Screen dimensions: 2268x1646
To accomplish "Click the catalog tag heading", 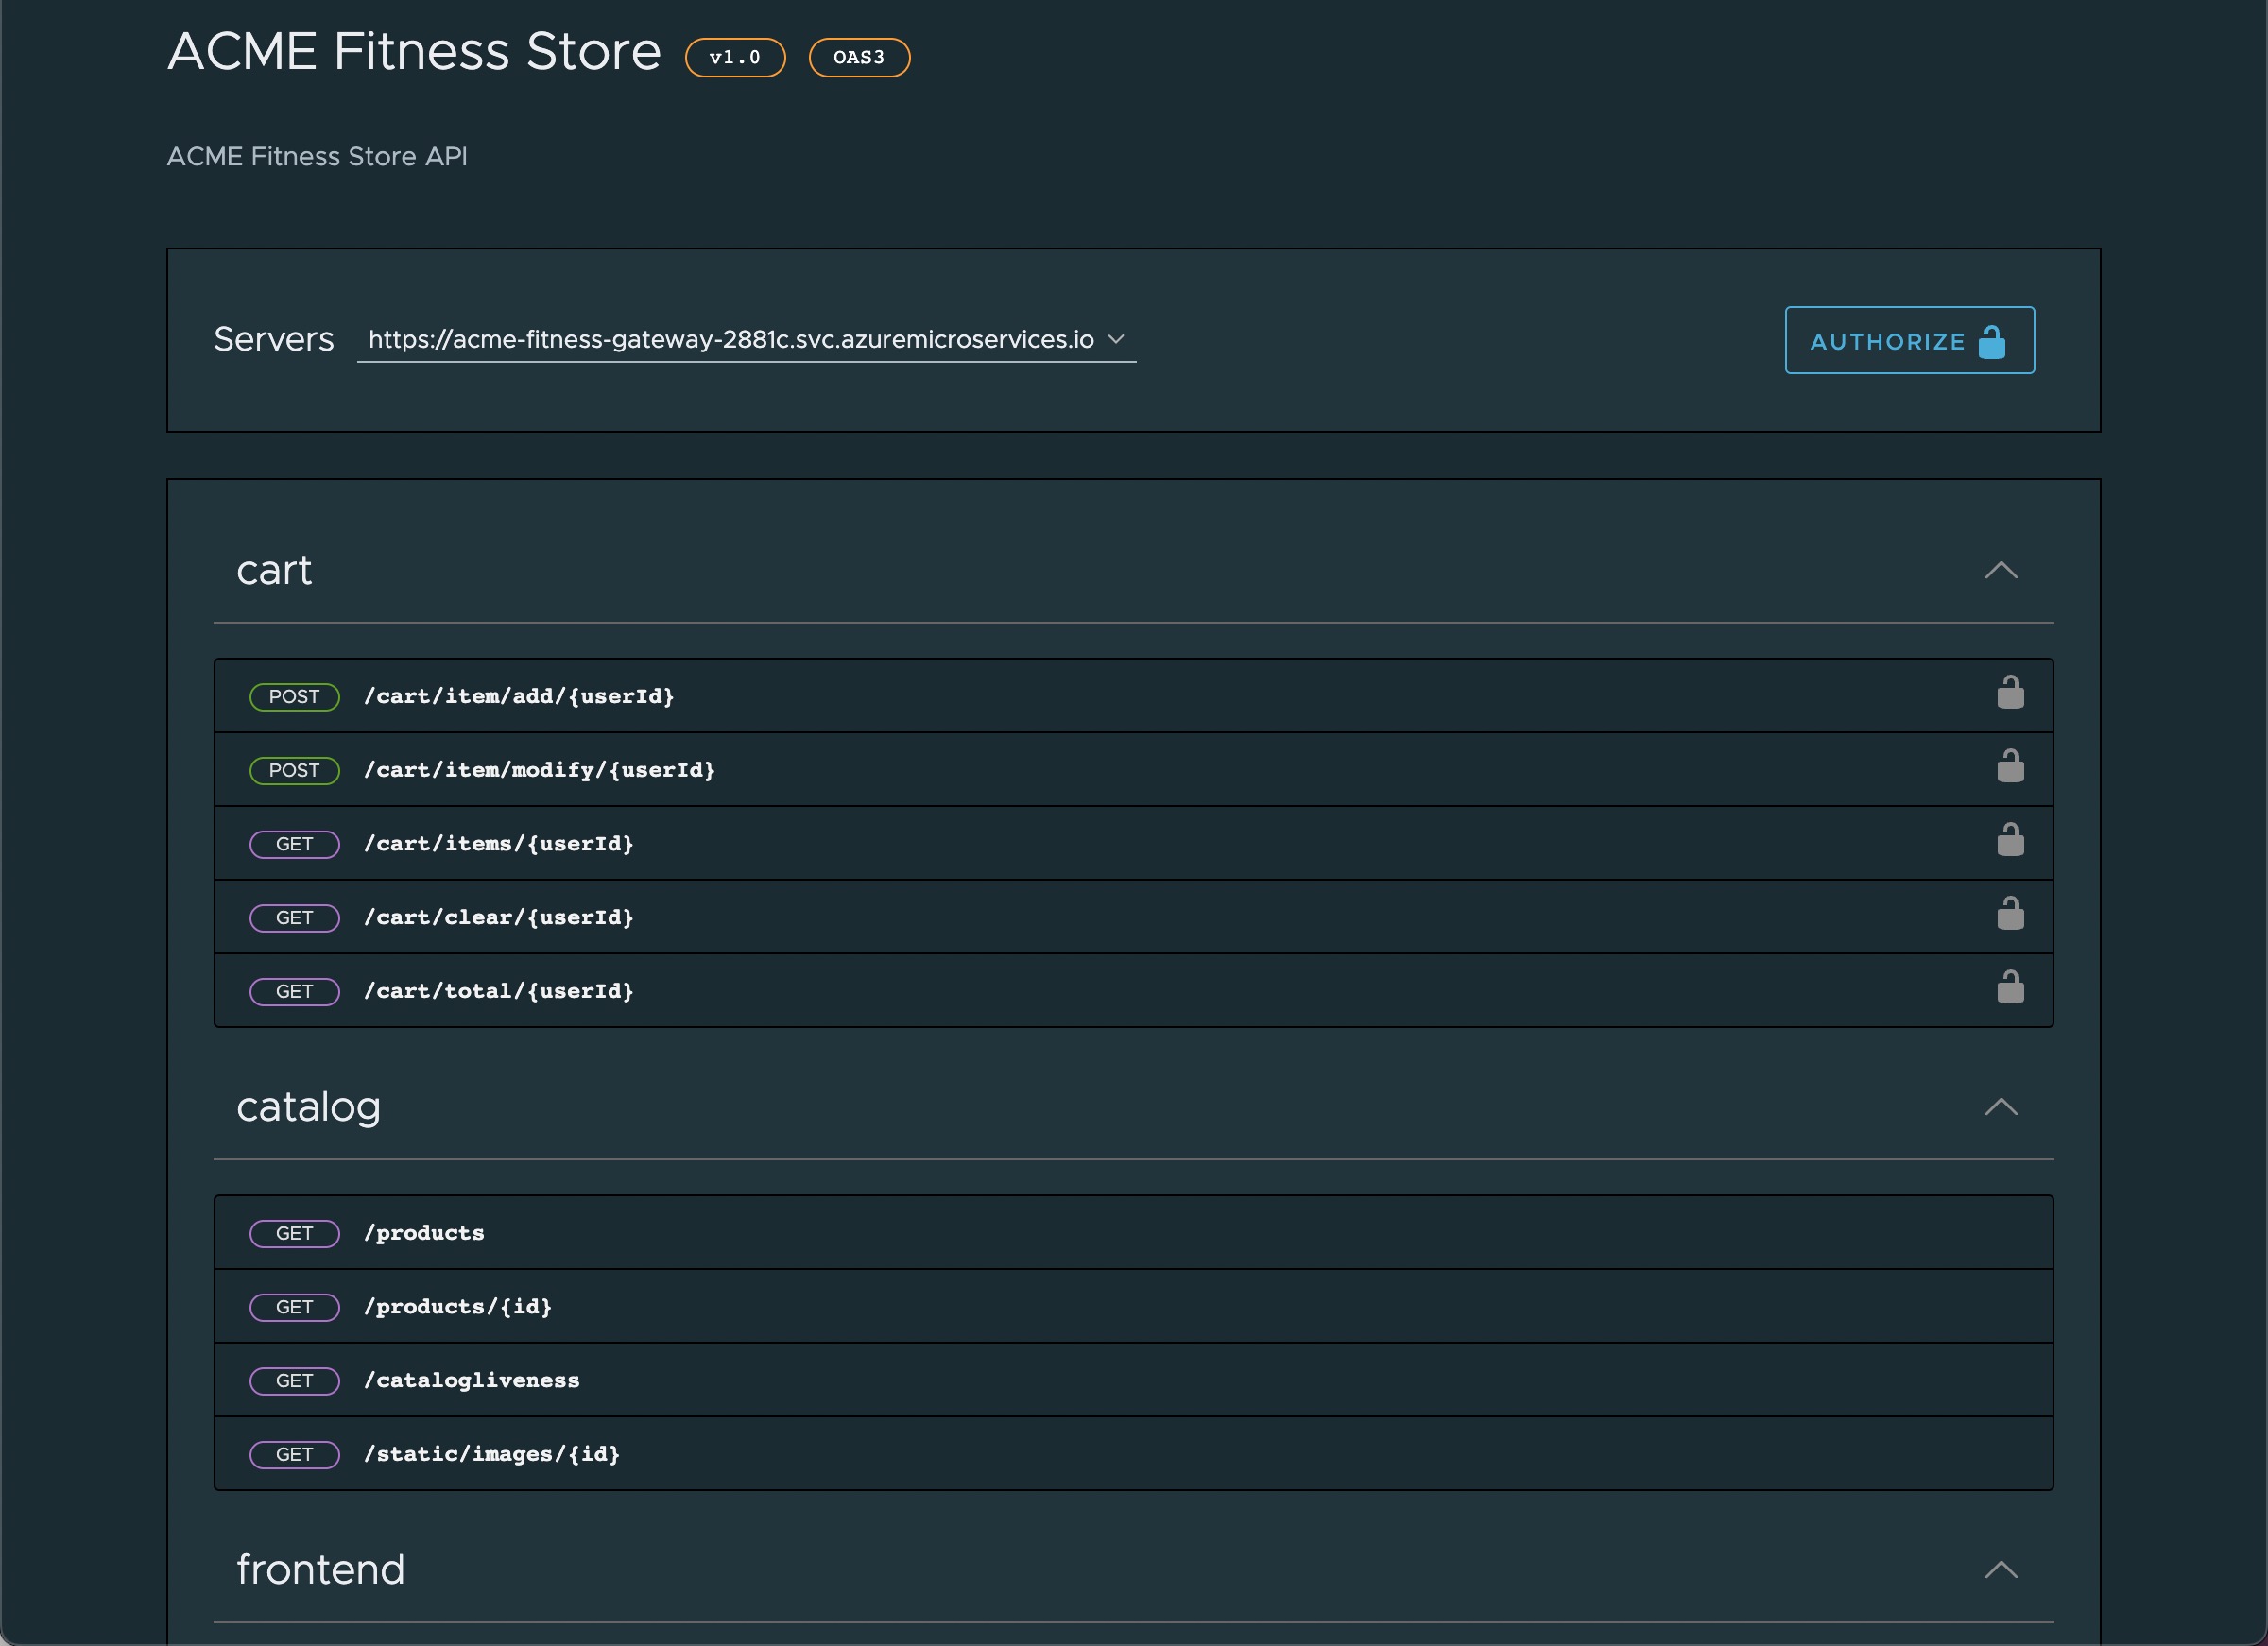I will [x=308, y=1107].
